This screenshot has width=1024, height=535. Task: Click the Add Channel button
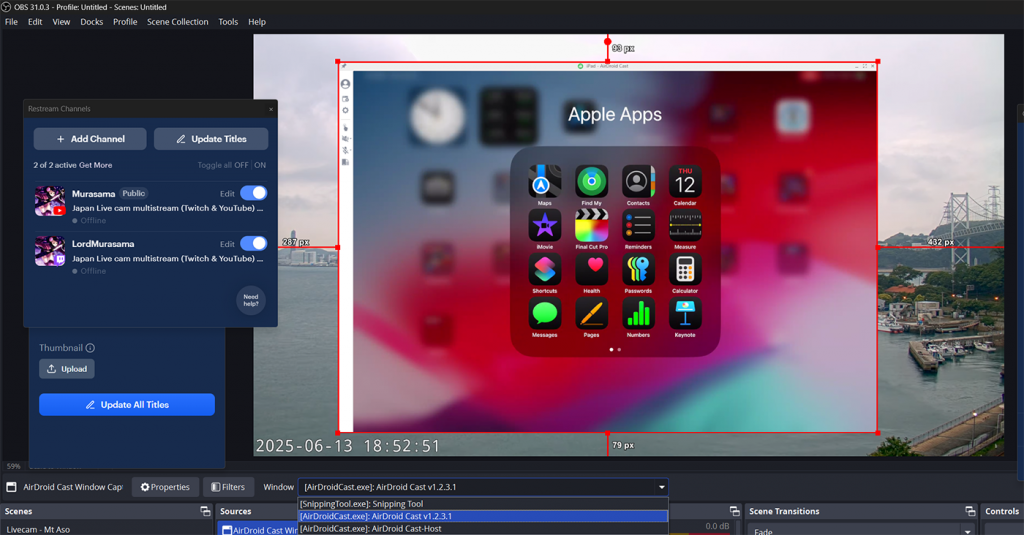pyautogui.click(x=90, y=139)
